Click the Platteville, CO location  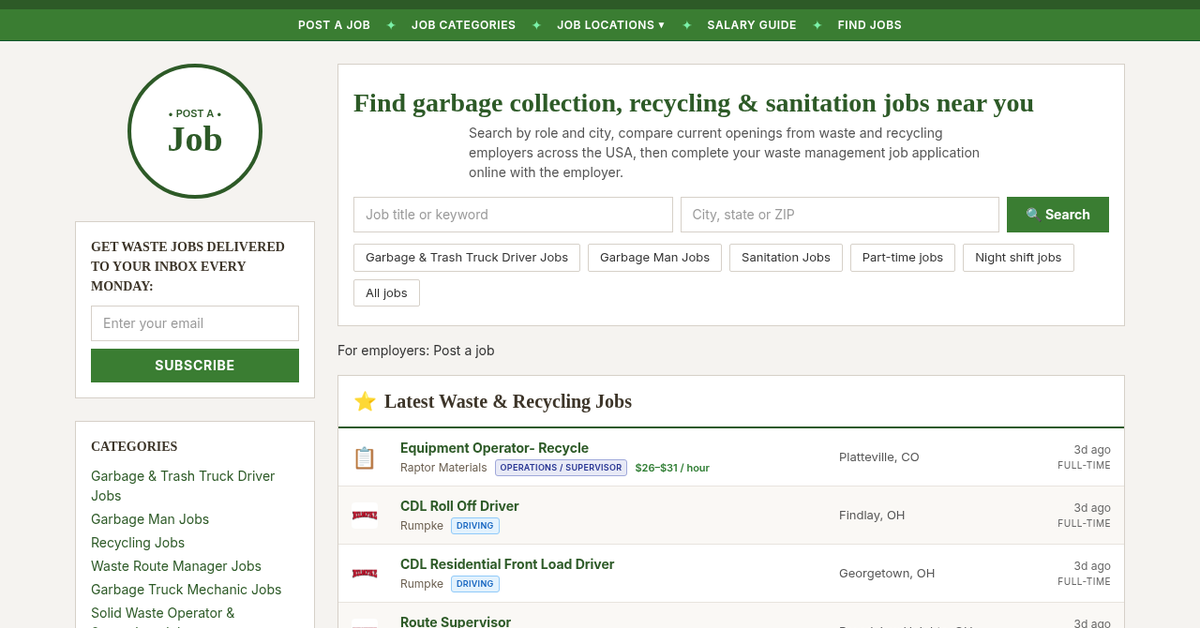click(879, 457)
